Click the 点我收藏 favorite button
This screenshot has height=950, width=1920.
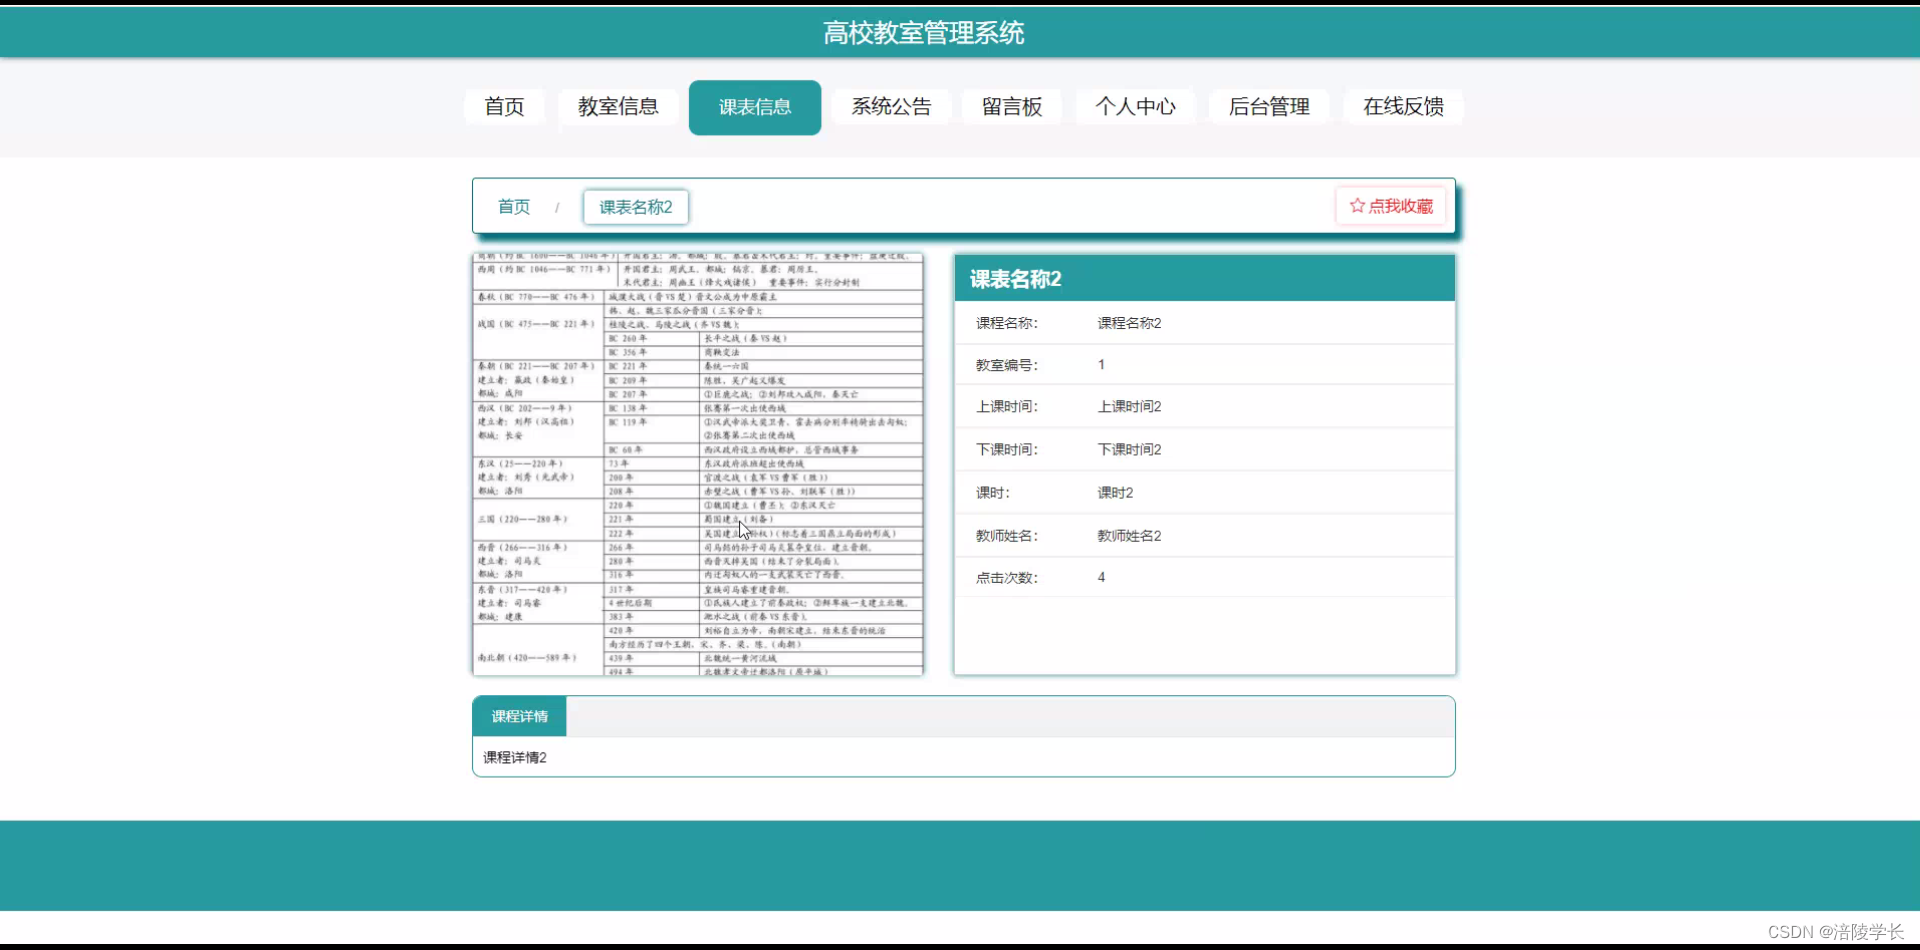click(1390, 205)
